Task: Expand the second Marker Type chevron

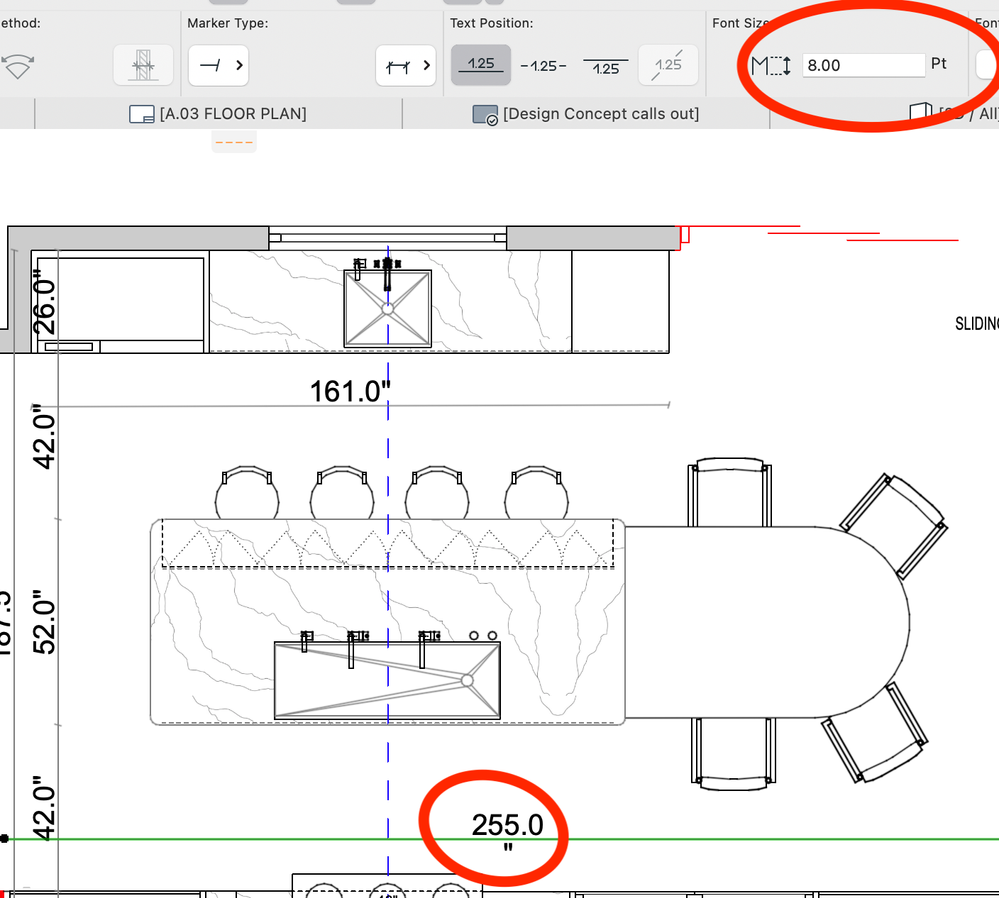Action: 425,65
